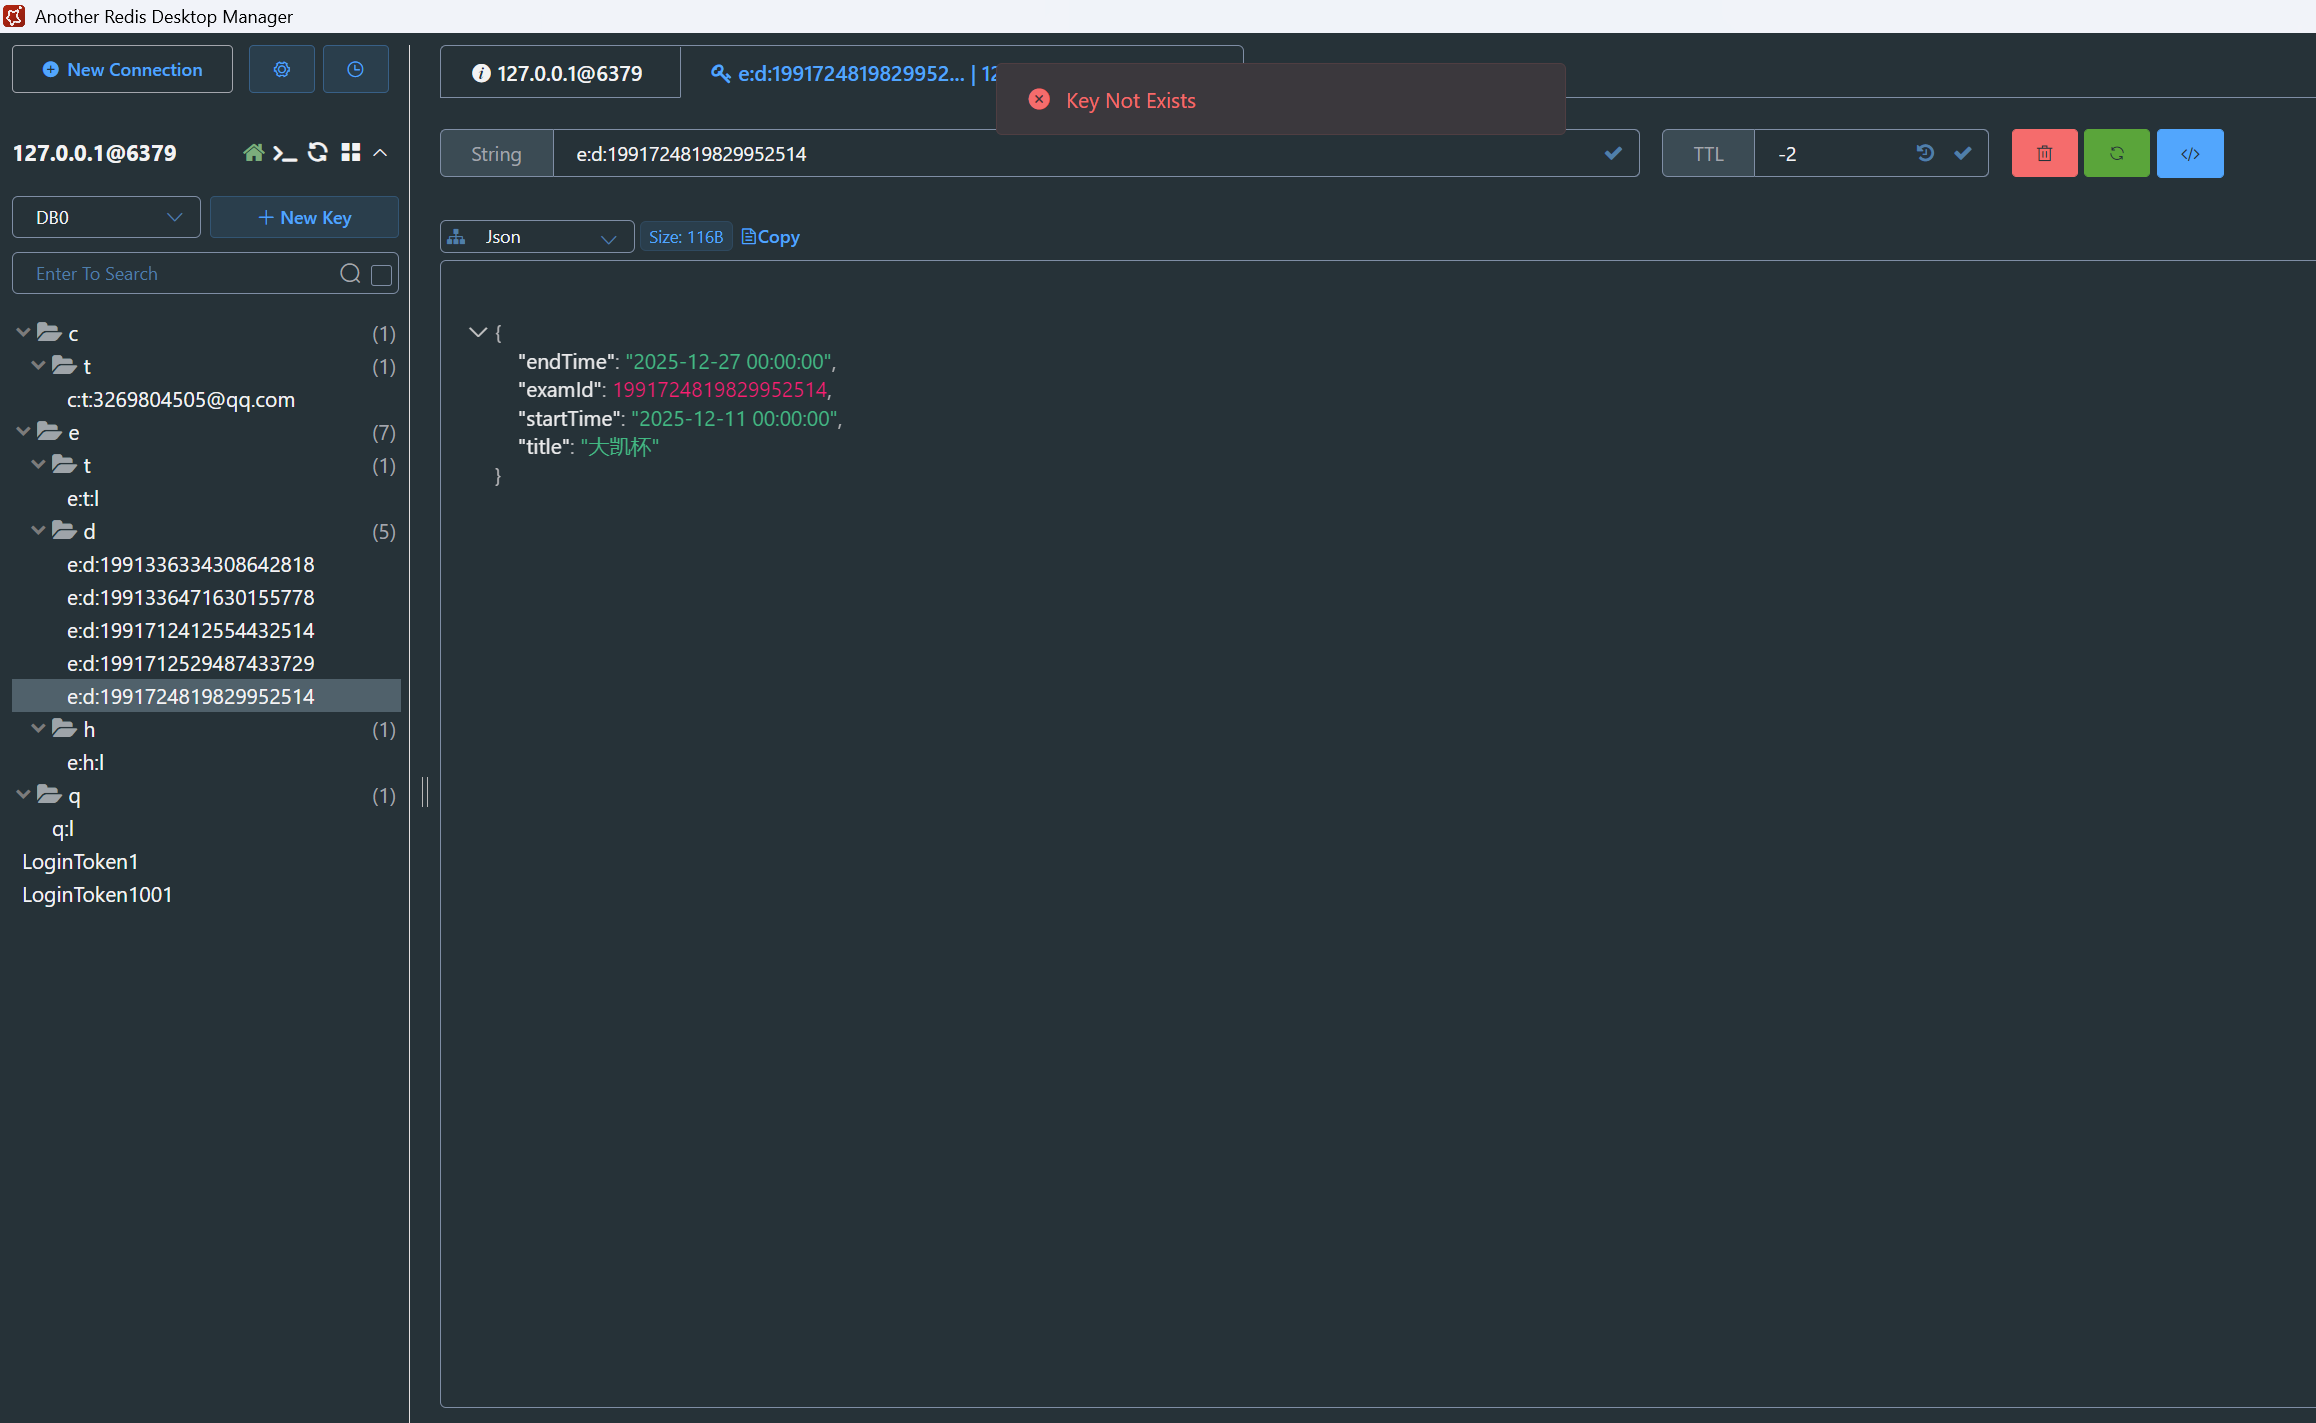Reset TTL with persist icon
2316x1423 pixels.
[1925, 153]
